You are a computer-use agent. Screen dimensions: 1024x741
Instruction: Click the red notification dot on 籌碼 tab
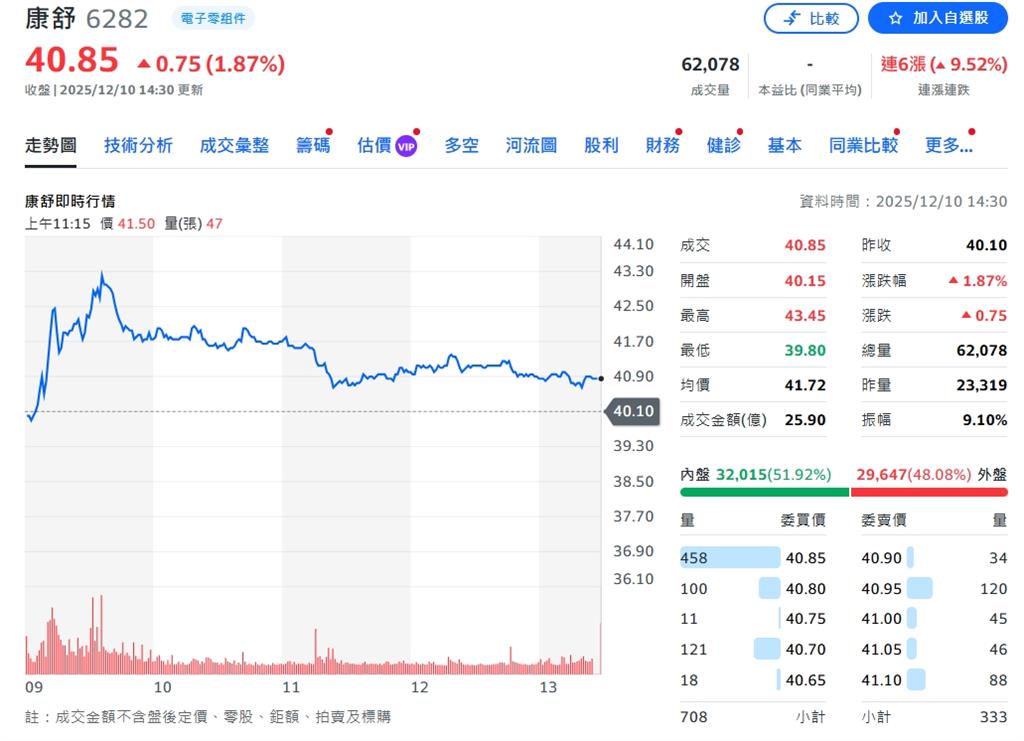click(x=329, y=129)
